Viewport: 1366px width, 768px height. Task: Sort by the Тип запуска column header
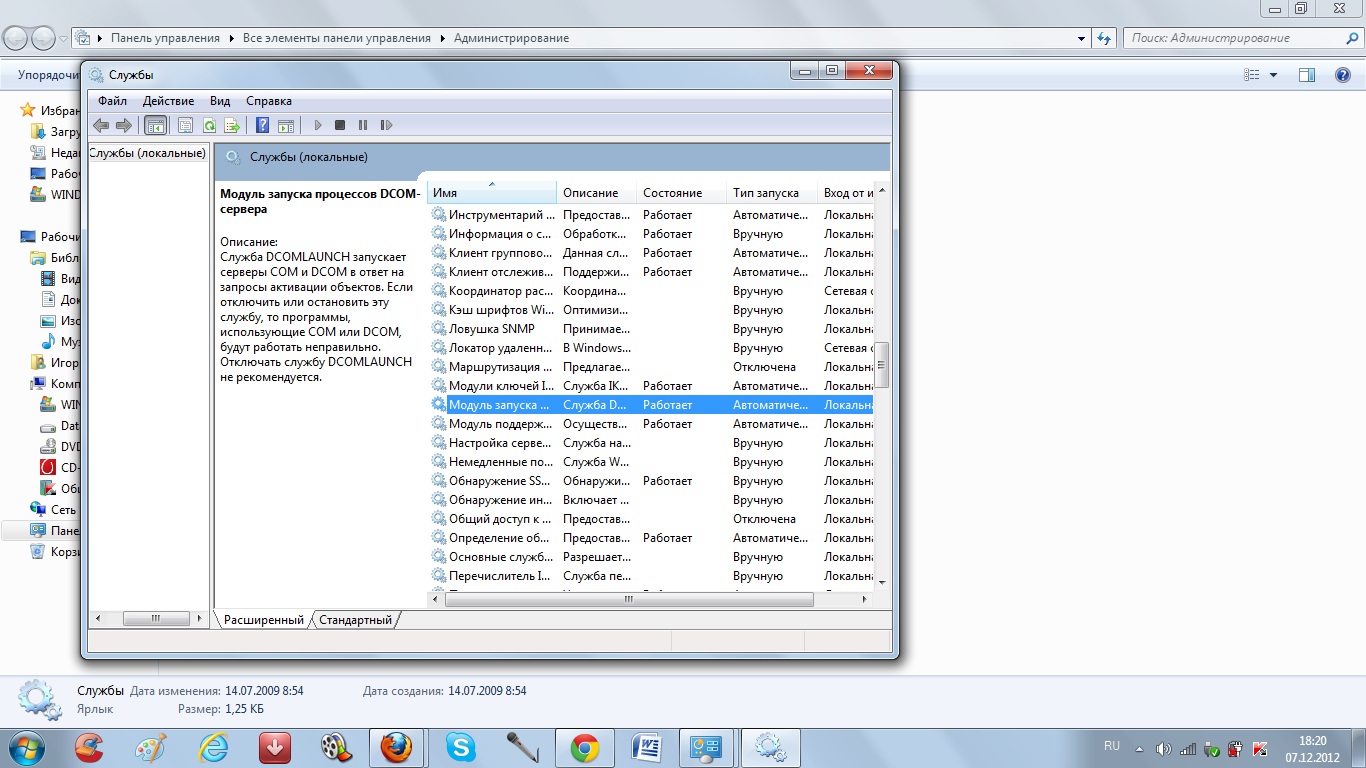coord(773,192)
